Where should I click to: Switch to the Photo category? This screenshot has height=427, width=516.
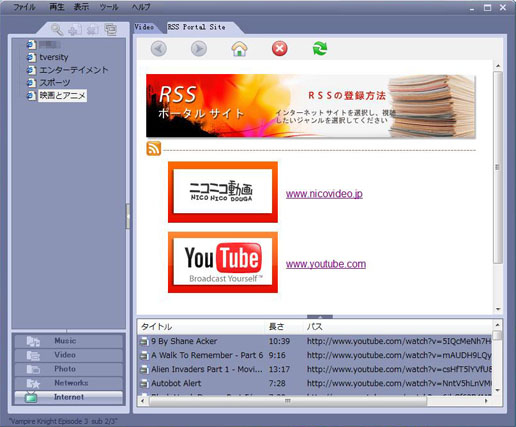pos(69,369)
